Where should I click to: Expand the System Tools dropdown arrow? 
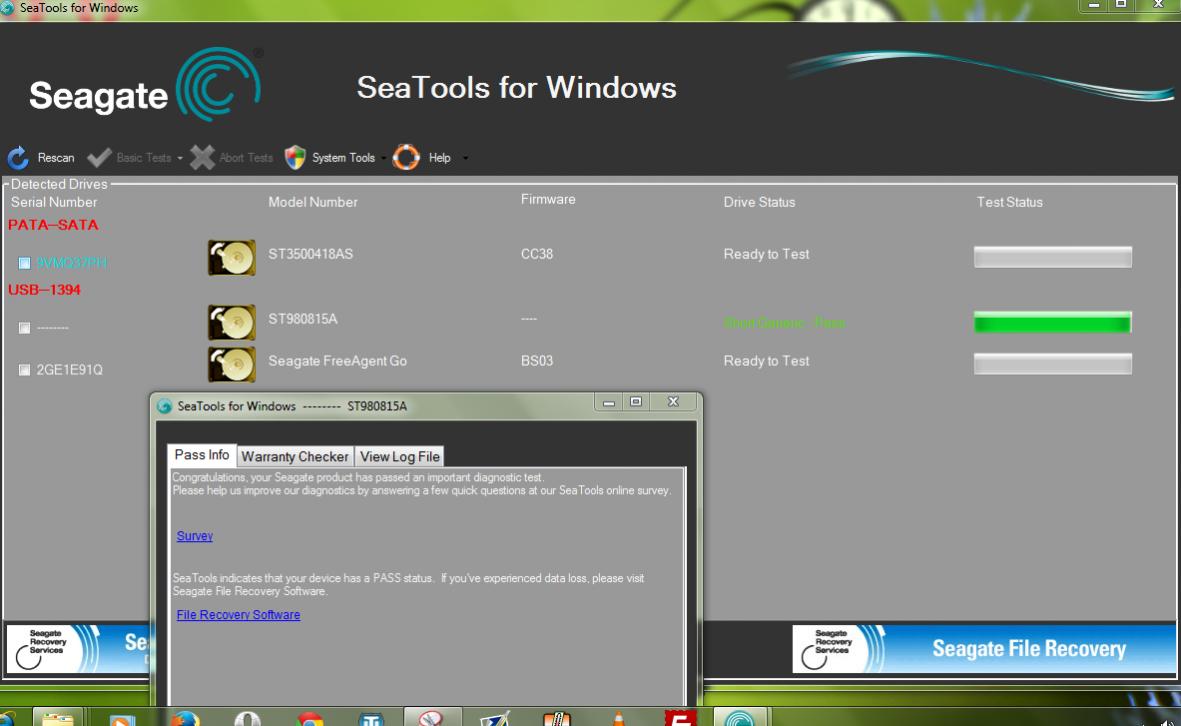pyautogui.click(x=382, y=158)
